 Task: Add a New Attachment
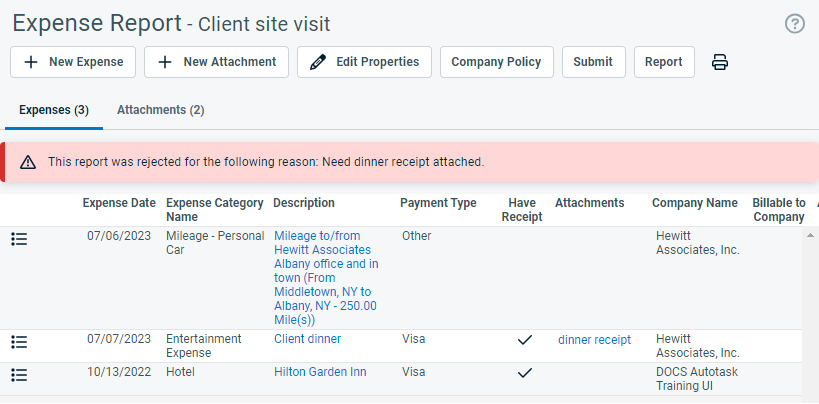[x=216, y=62]
